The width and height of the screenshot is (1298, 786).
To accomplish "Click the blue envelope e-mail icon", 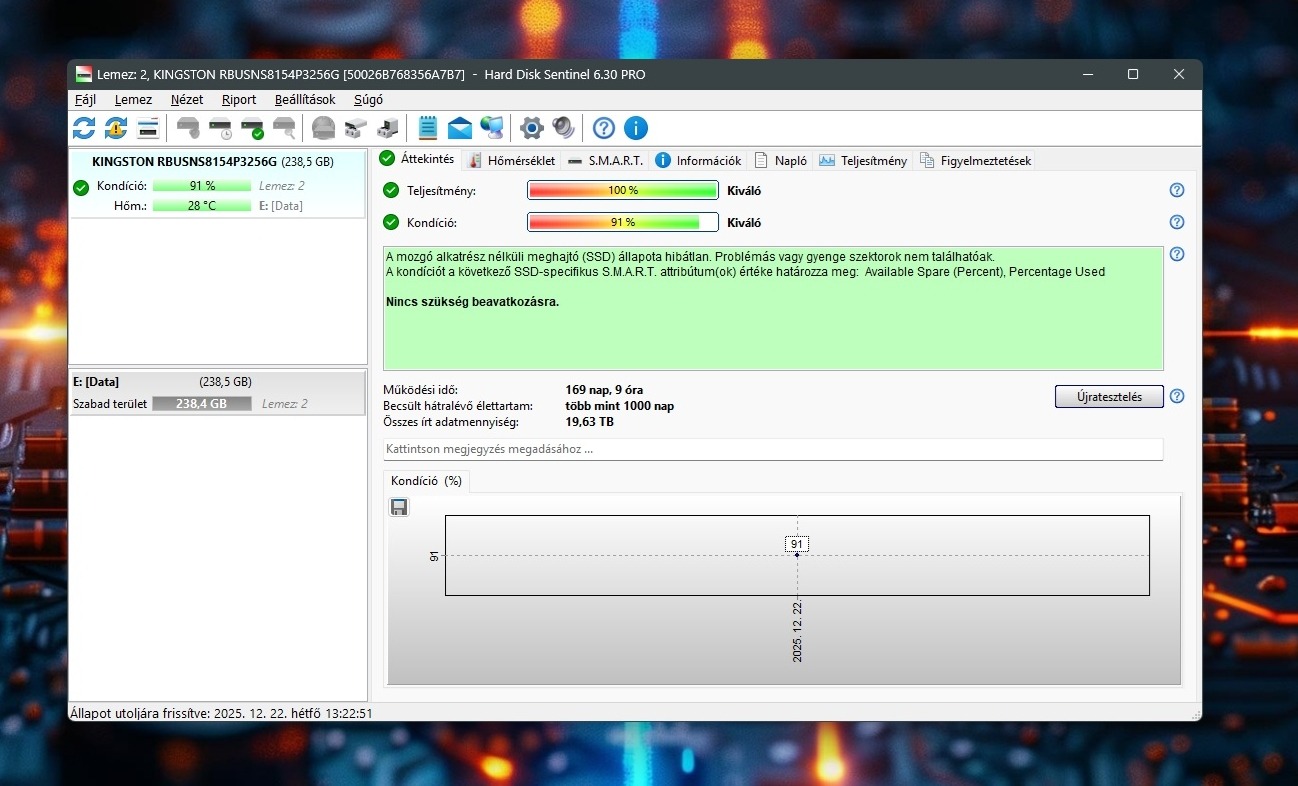I will click(460, 128).
